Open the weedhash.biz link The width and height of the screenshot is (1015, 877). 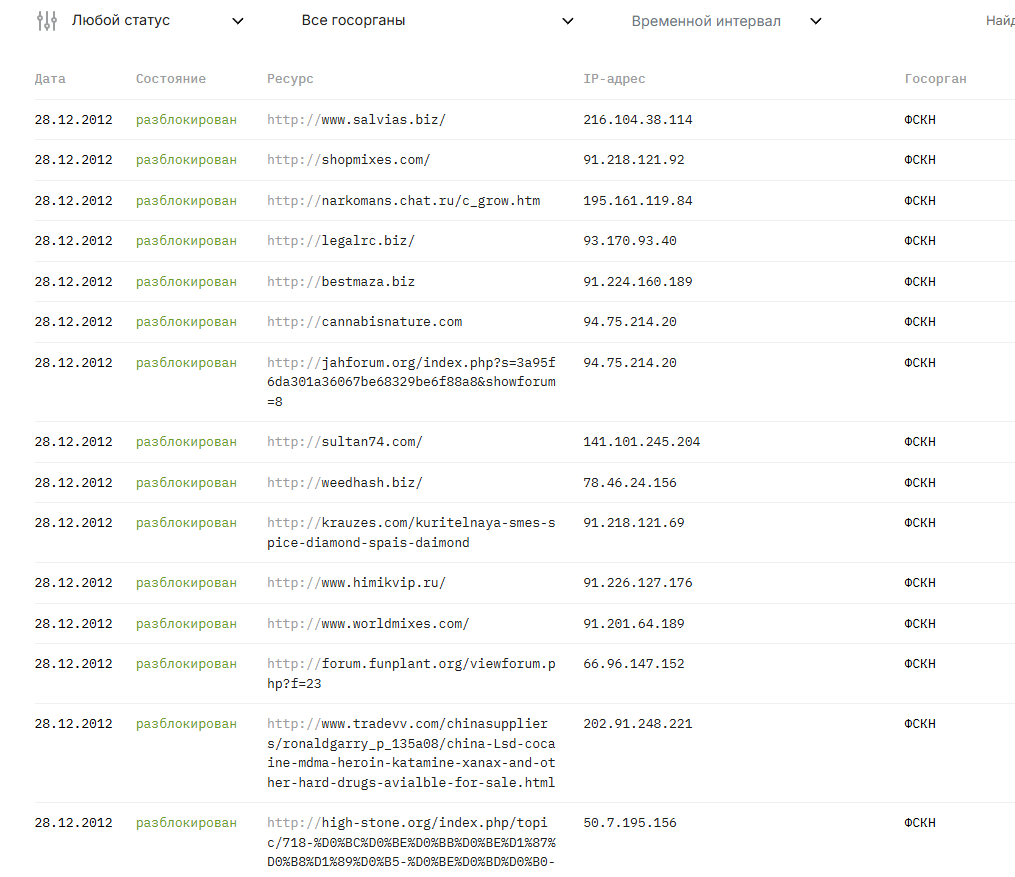click(x=344, y=483)
